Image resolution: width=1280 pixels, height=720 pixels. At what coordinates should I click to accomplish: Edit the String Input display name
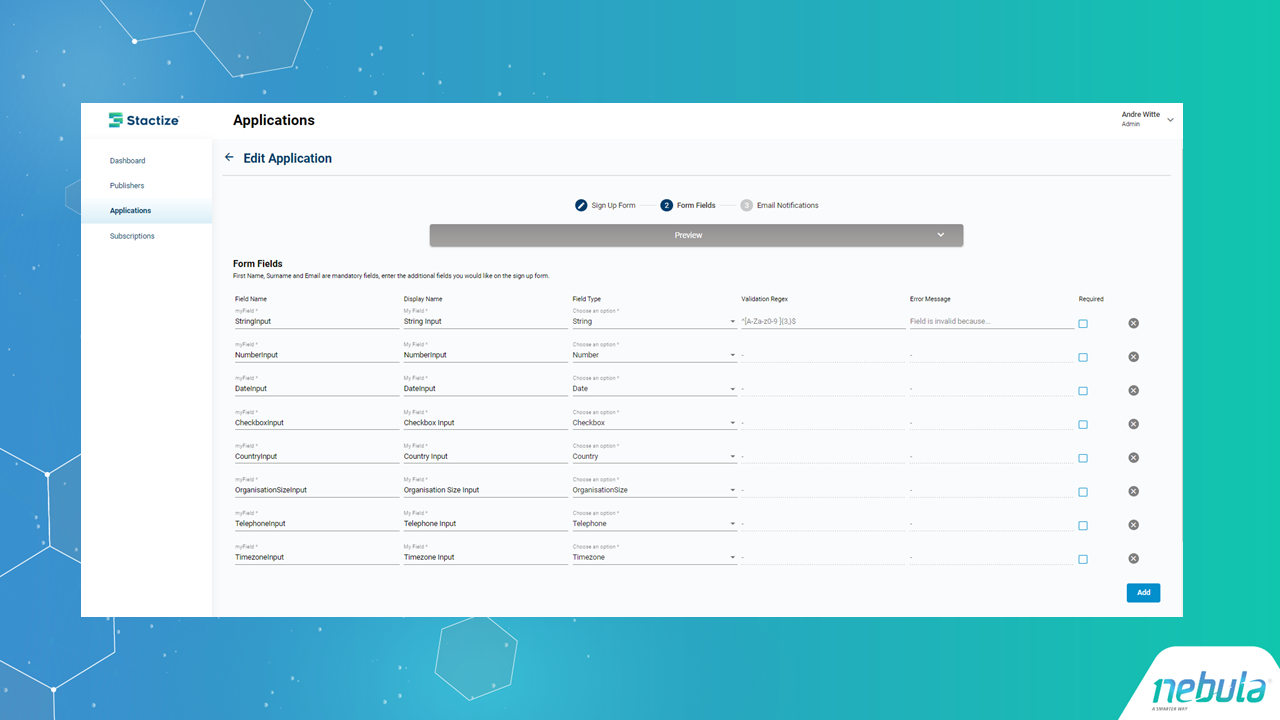pos(485,321)
